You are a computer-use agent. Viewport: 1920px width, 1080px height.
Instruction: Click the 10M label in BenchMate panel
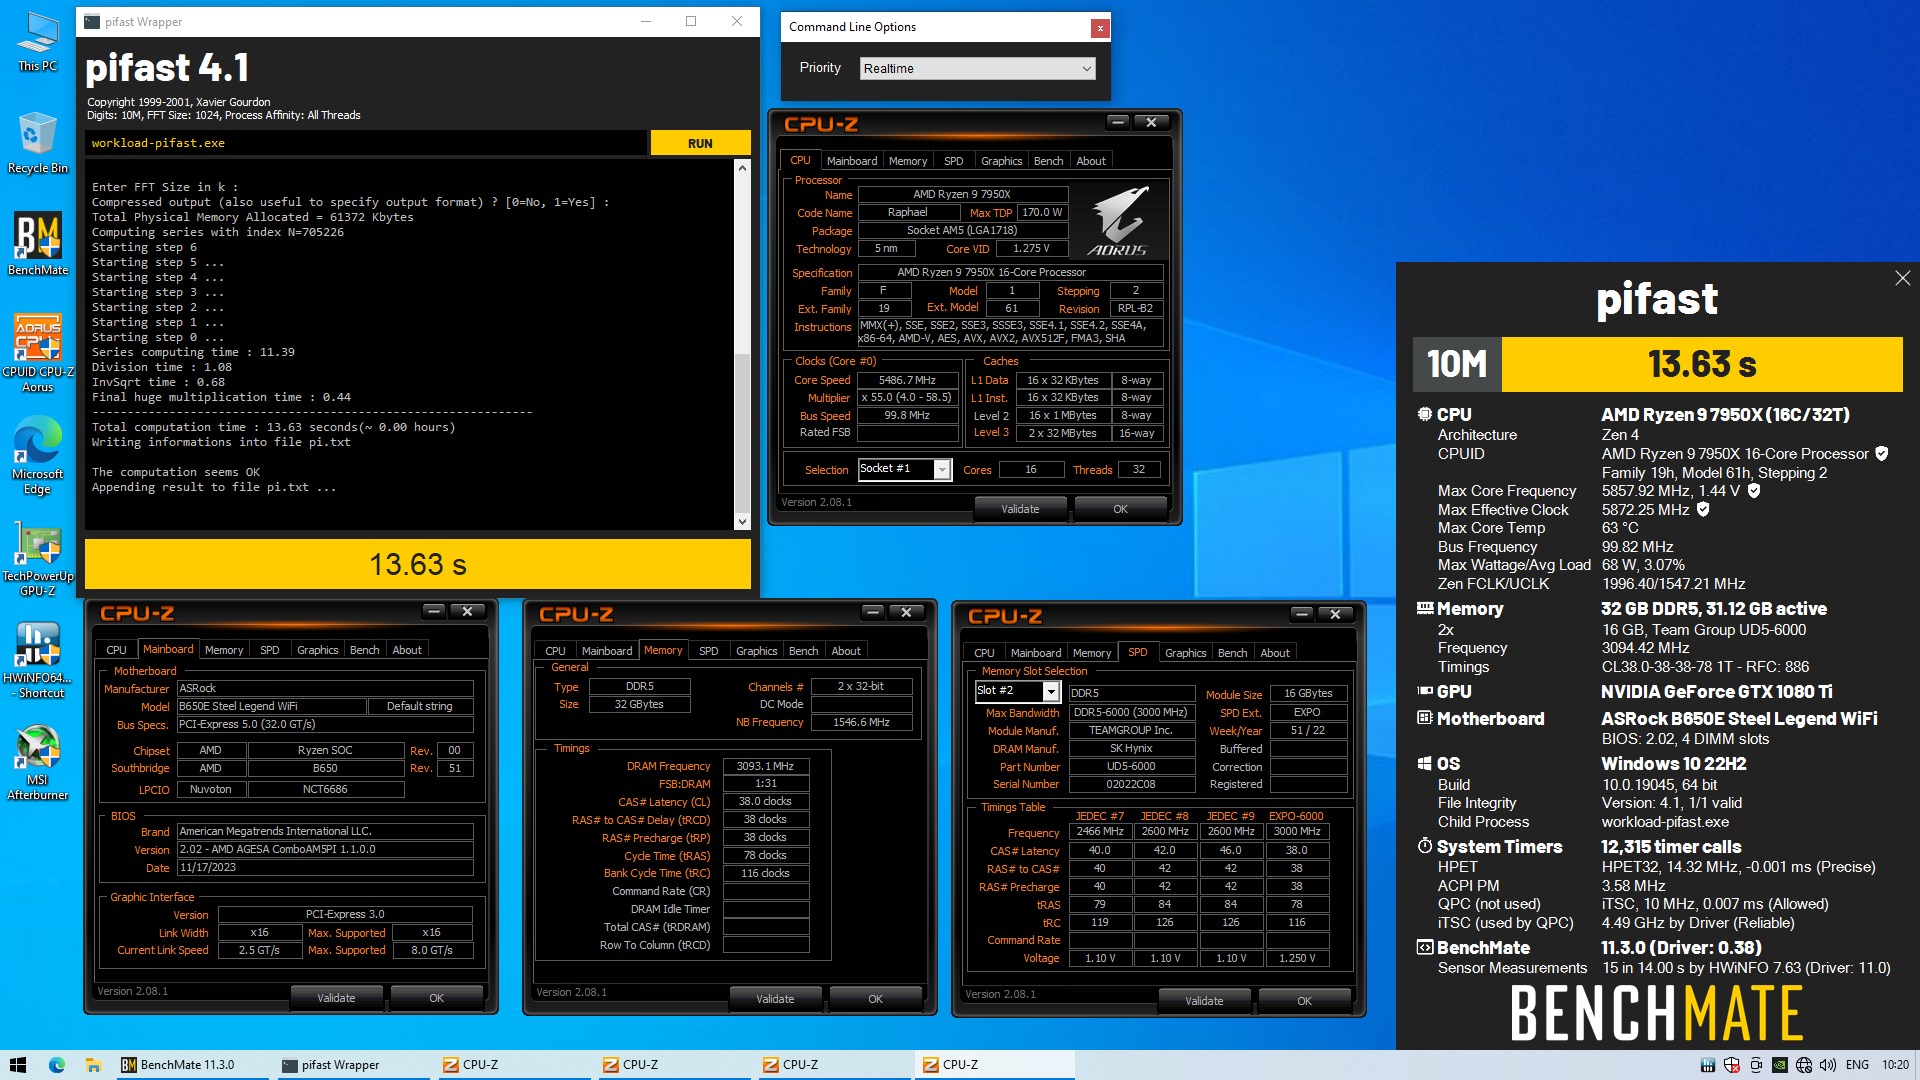pyautogui.click(x=1457, y=365)
